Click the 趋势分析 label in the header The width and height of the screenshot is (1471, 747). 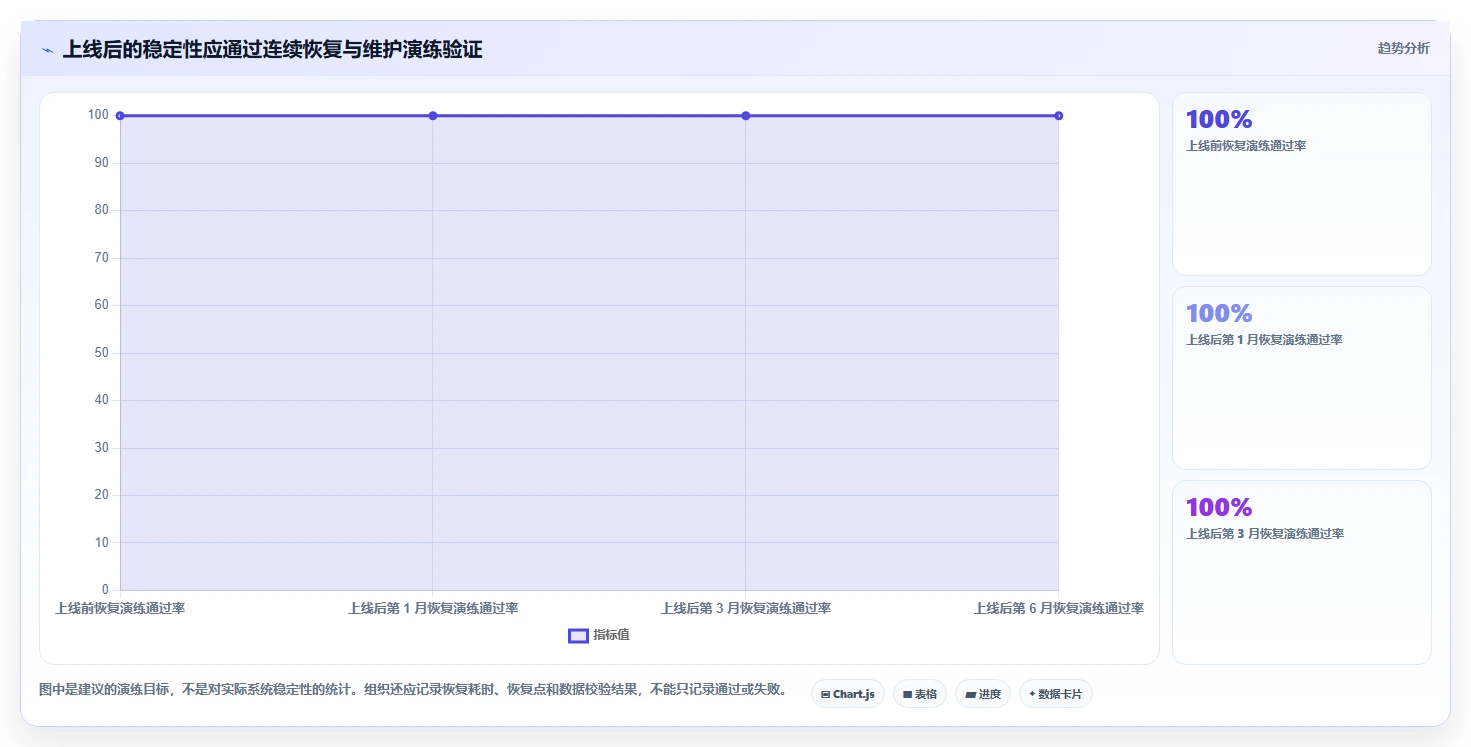click(1403, 48)
